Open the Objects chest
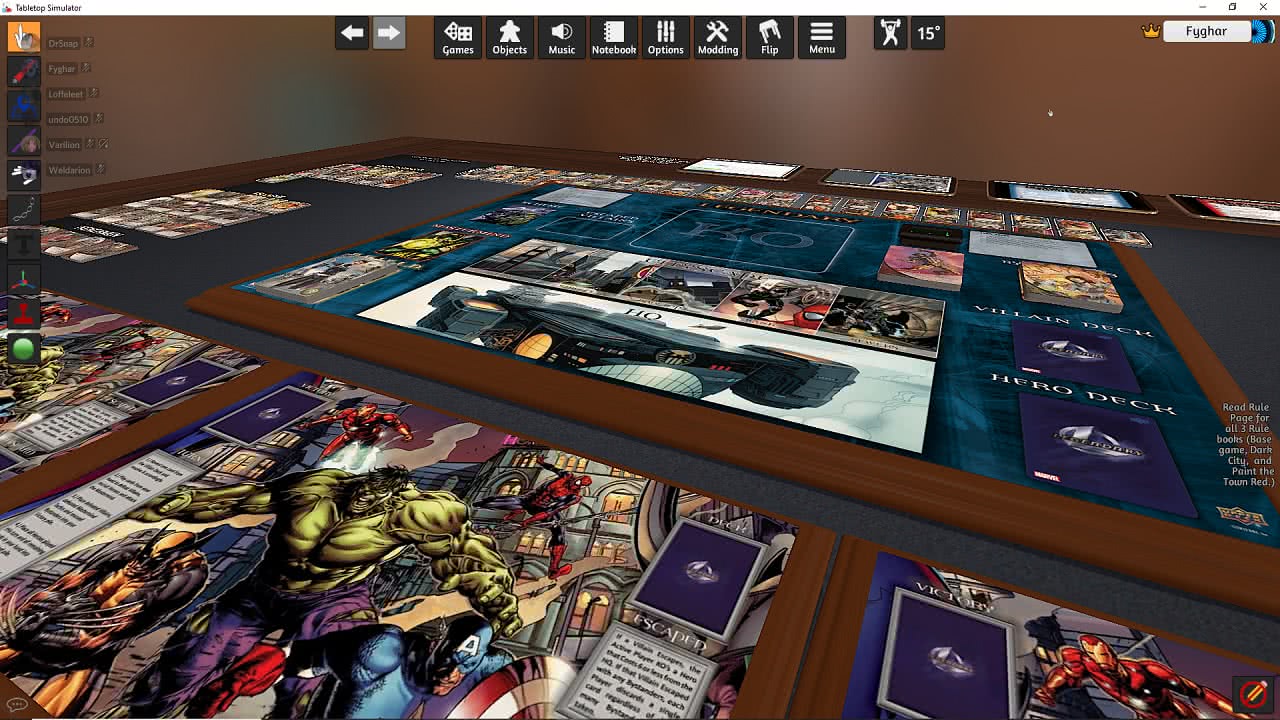 point(510,37)
